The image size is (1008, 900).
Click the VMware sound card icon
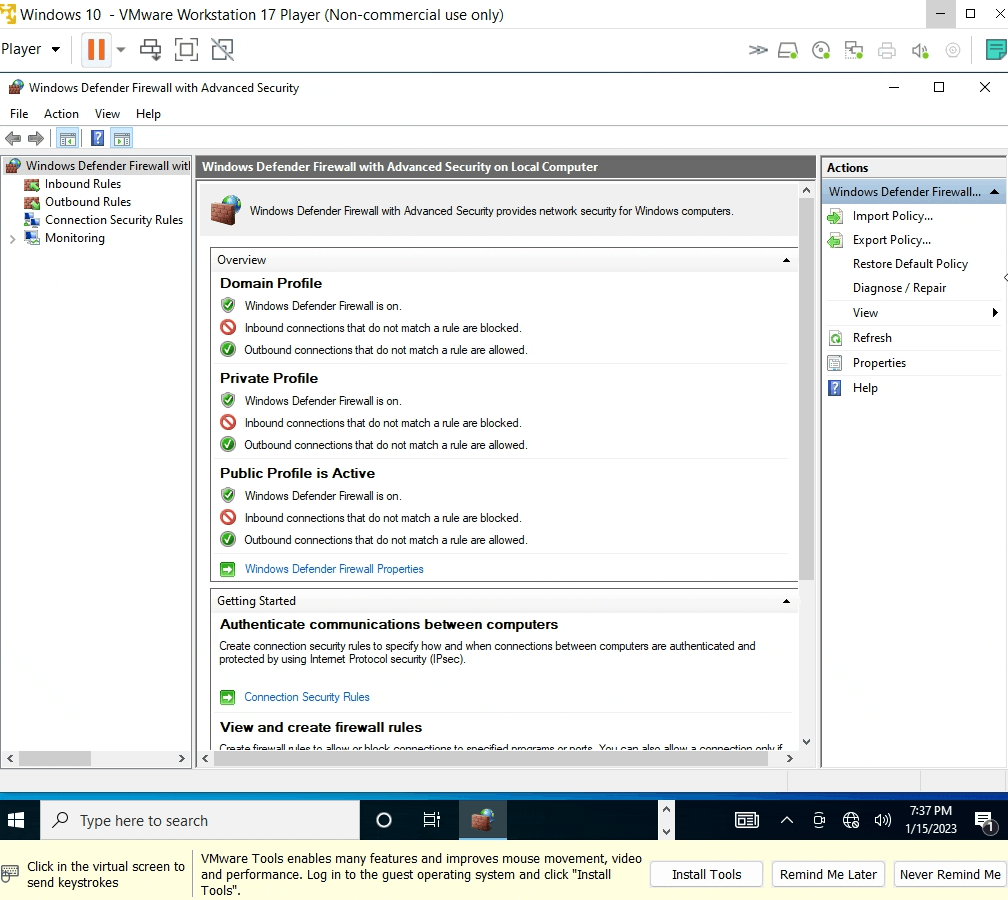[920, 50]
